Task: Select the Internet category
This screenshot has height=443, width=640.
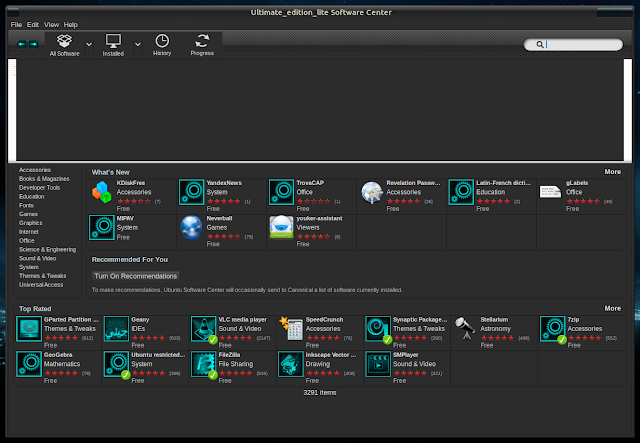Action: coord(29,232)
